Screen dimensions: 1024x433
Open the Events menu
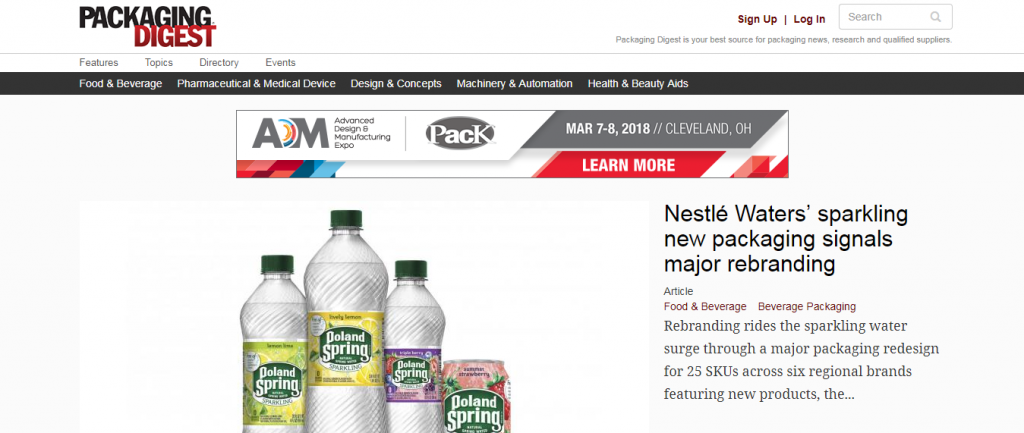[280, 63]
